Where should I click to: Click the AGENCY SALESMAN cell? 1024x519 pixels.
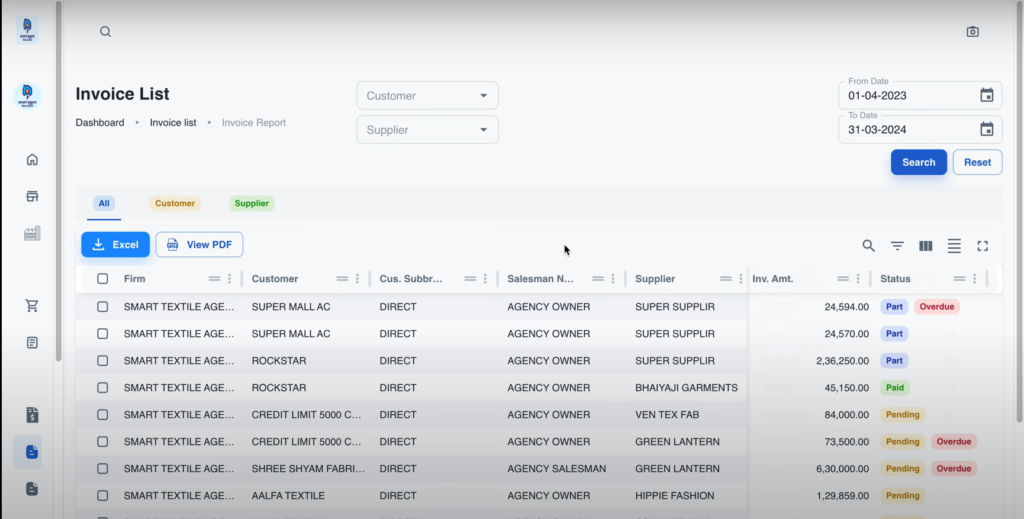556,469
